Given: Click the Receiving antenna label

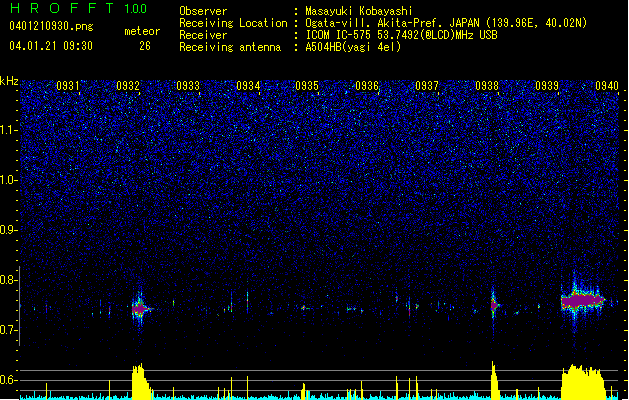Looking at the screenshot, I should pyautogui.click(x=230, y=47).
